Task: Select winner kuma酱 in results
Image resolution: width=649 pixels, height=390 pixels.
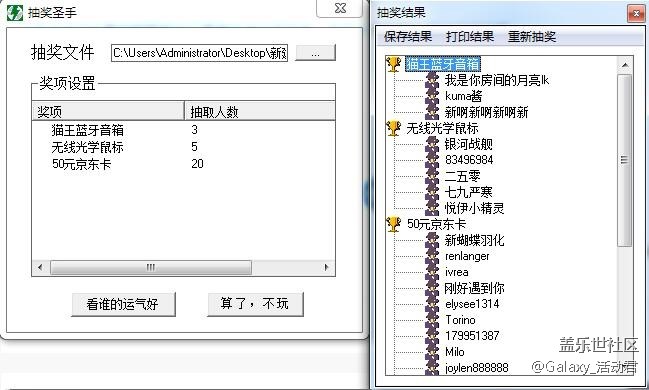Action: pos(463,96)
